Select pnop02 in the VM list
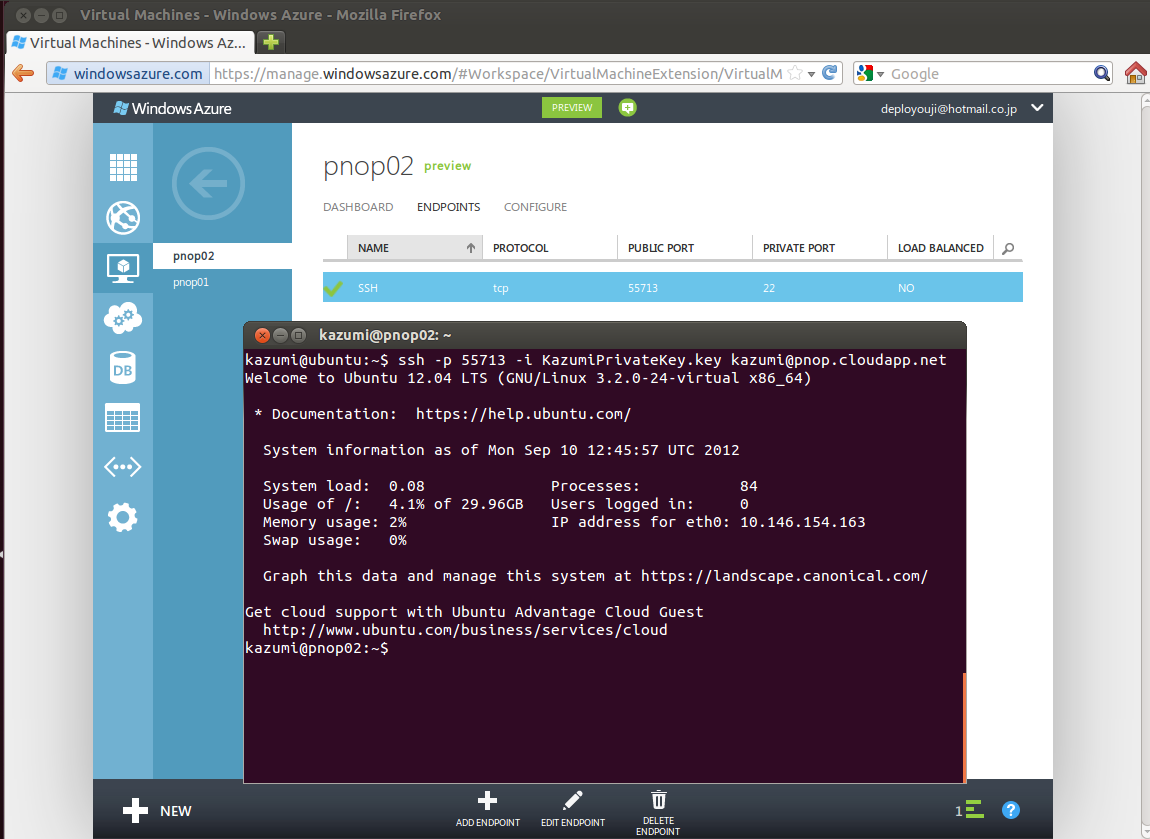 [222, 256]
